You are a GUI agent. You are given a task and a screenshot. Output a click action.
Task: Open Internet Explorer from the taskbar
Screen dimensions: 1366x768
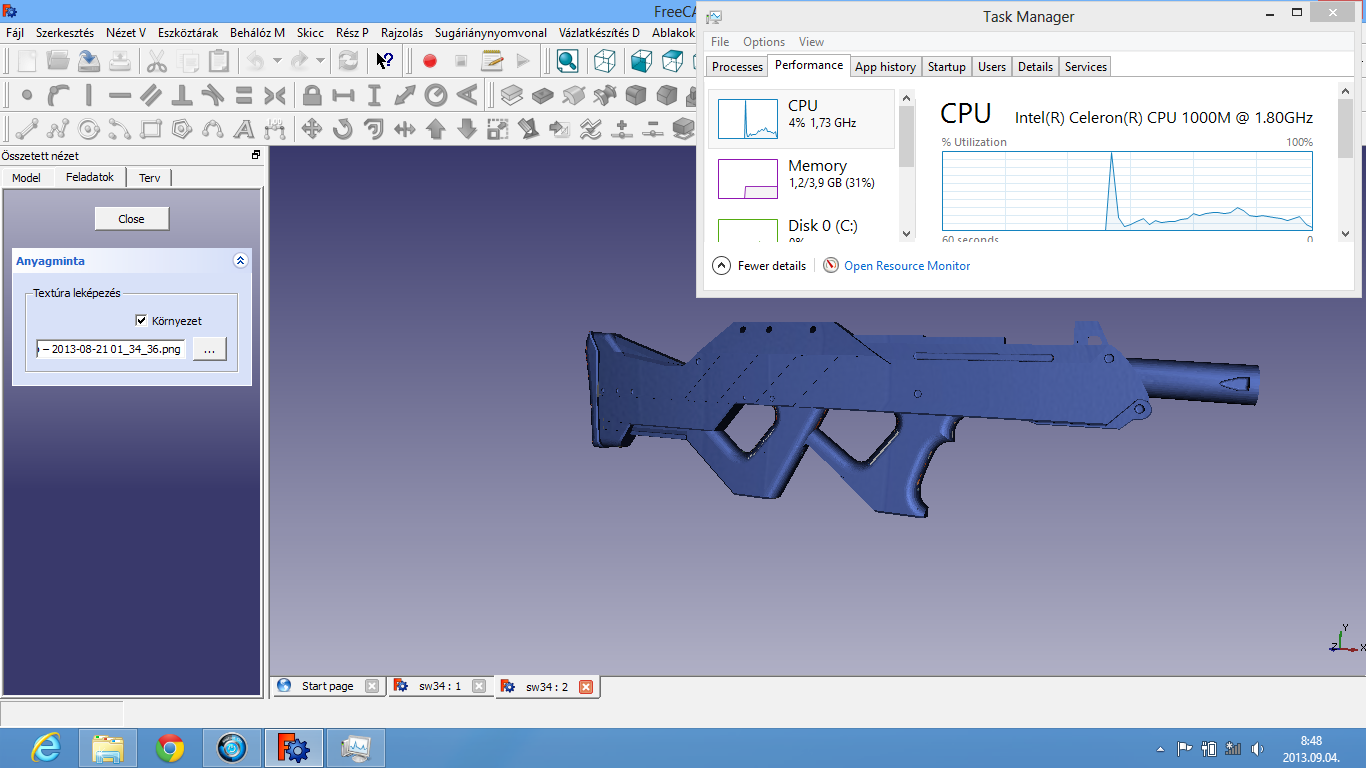(x=46, y=748)
